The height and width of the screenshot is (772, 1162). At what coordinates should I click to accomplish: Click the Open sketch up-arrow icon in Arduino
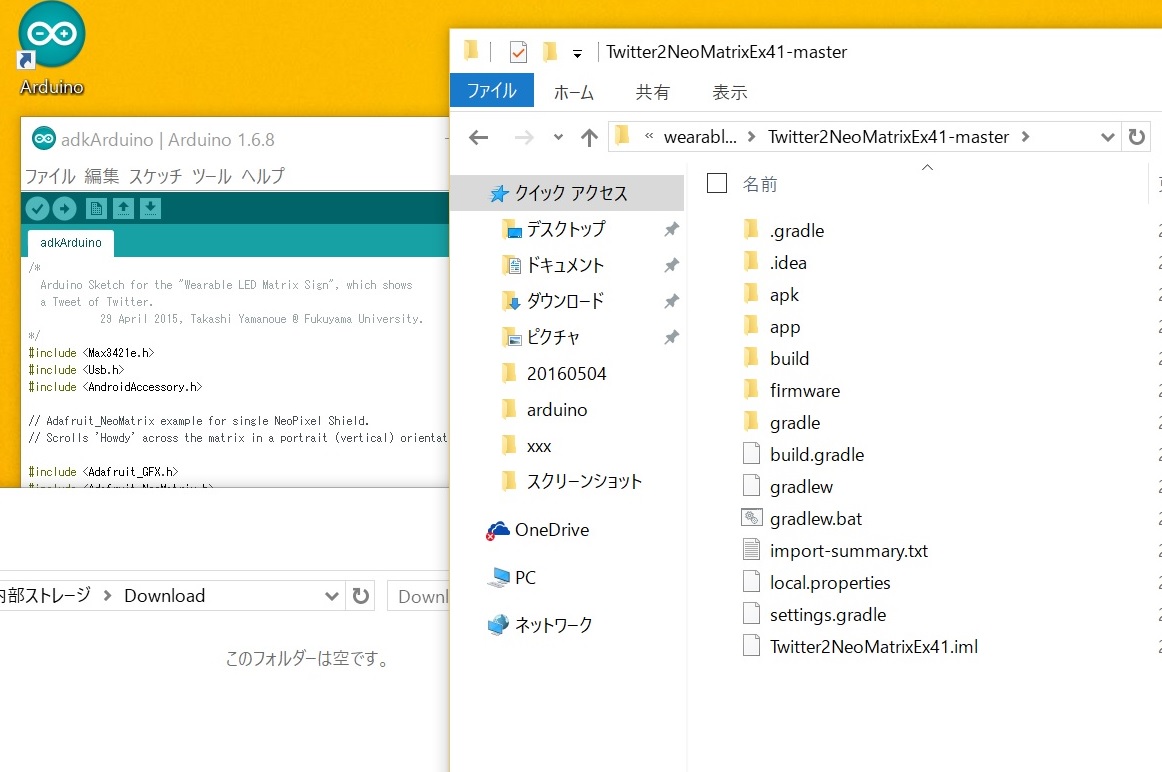pyautogui.click(x=123, y=209)
